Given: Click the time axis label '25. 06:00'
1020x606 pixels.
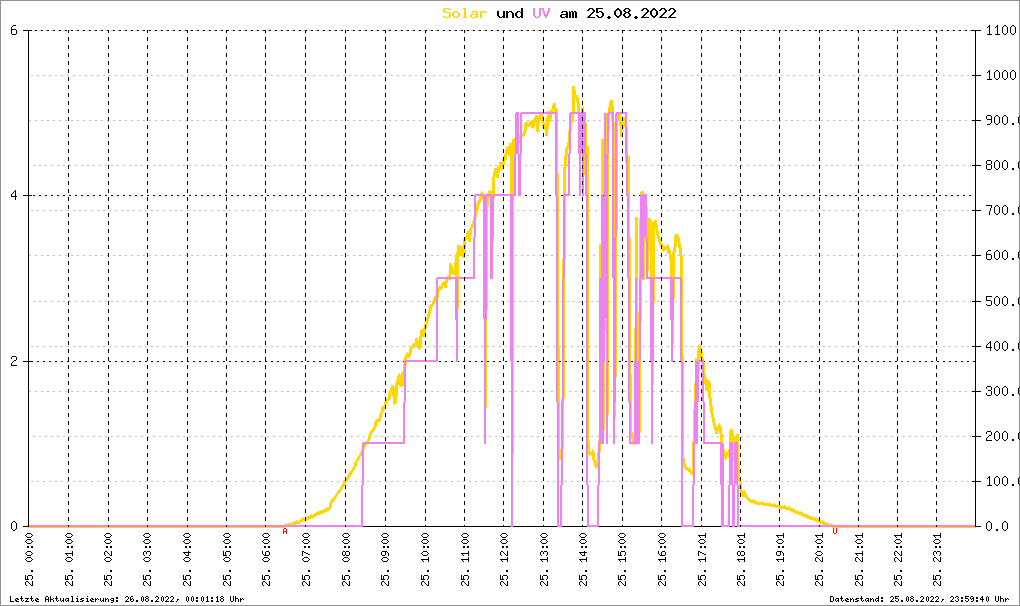Looking at the screenshot, I should (x=266, y=559).
